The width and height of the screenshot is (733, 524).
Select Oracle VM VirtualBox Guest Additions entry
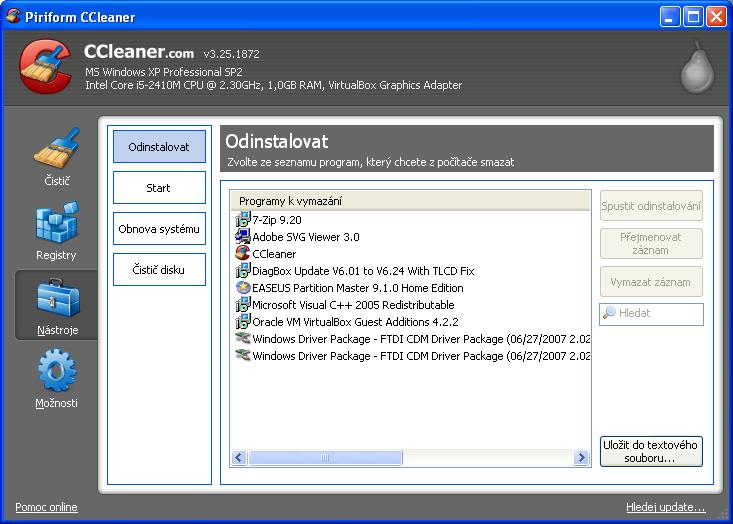pos(355,322)
